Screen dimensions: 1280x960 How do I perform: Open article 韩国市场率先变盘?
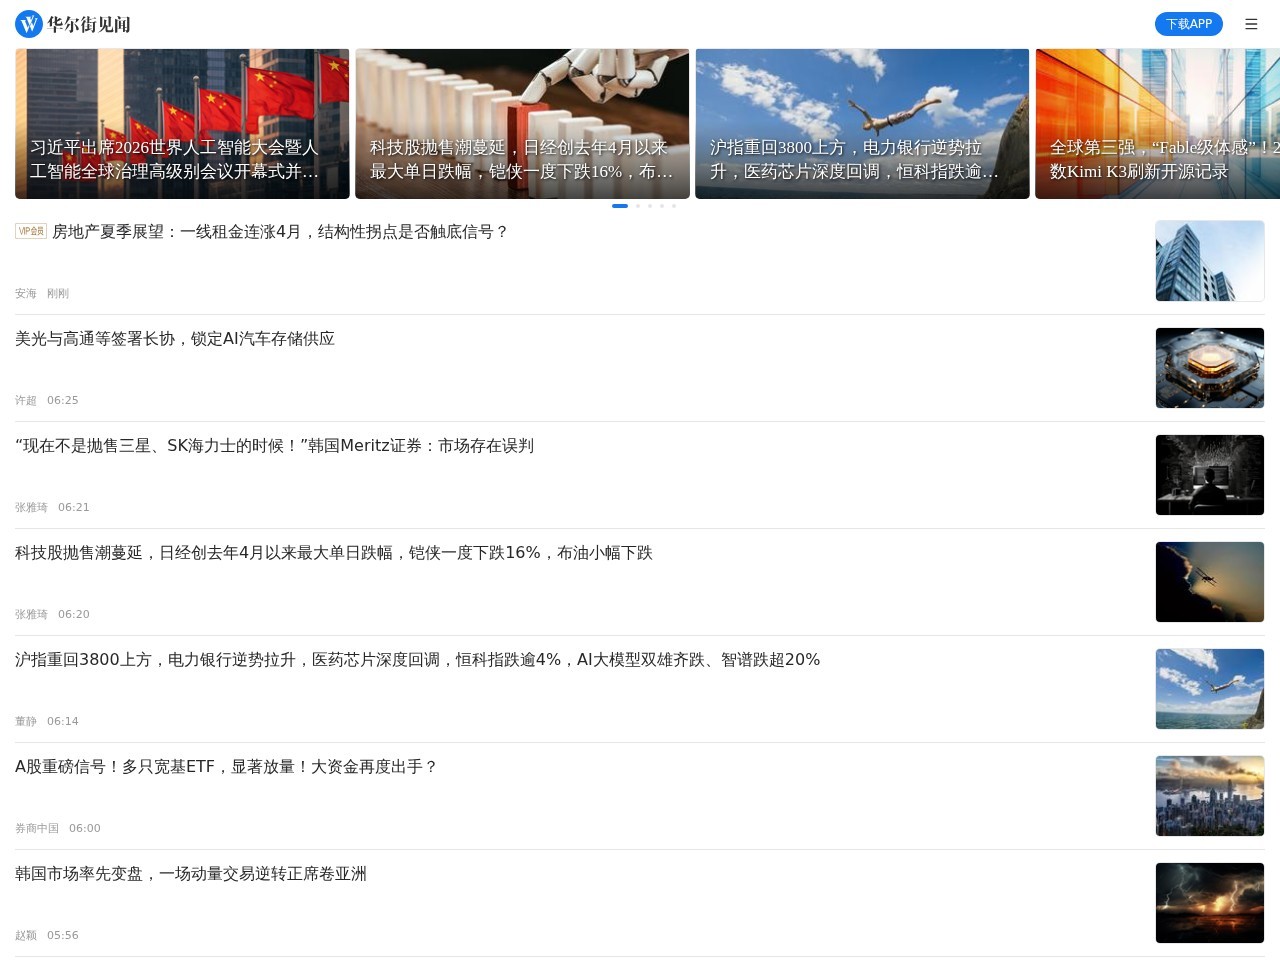(191, 874)
